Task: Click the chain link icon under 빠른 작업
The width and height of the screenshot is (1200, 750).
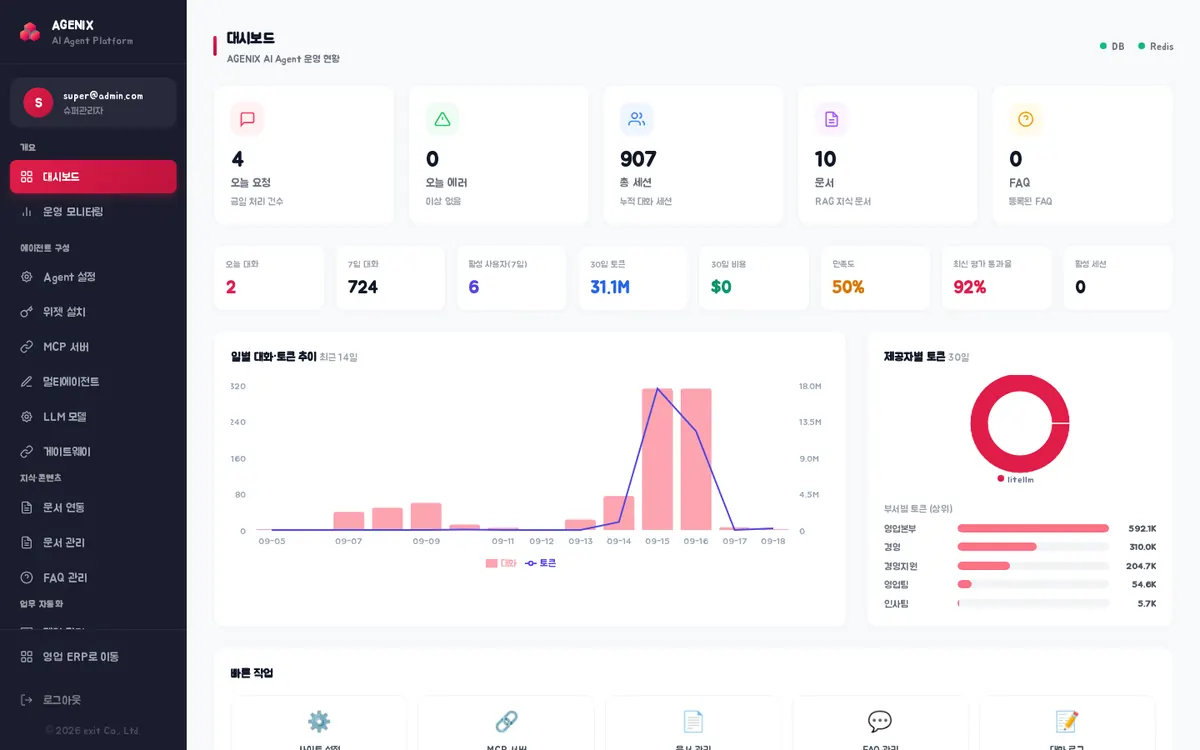Action: tap(506, 722)
